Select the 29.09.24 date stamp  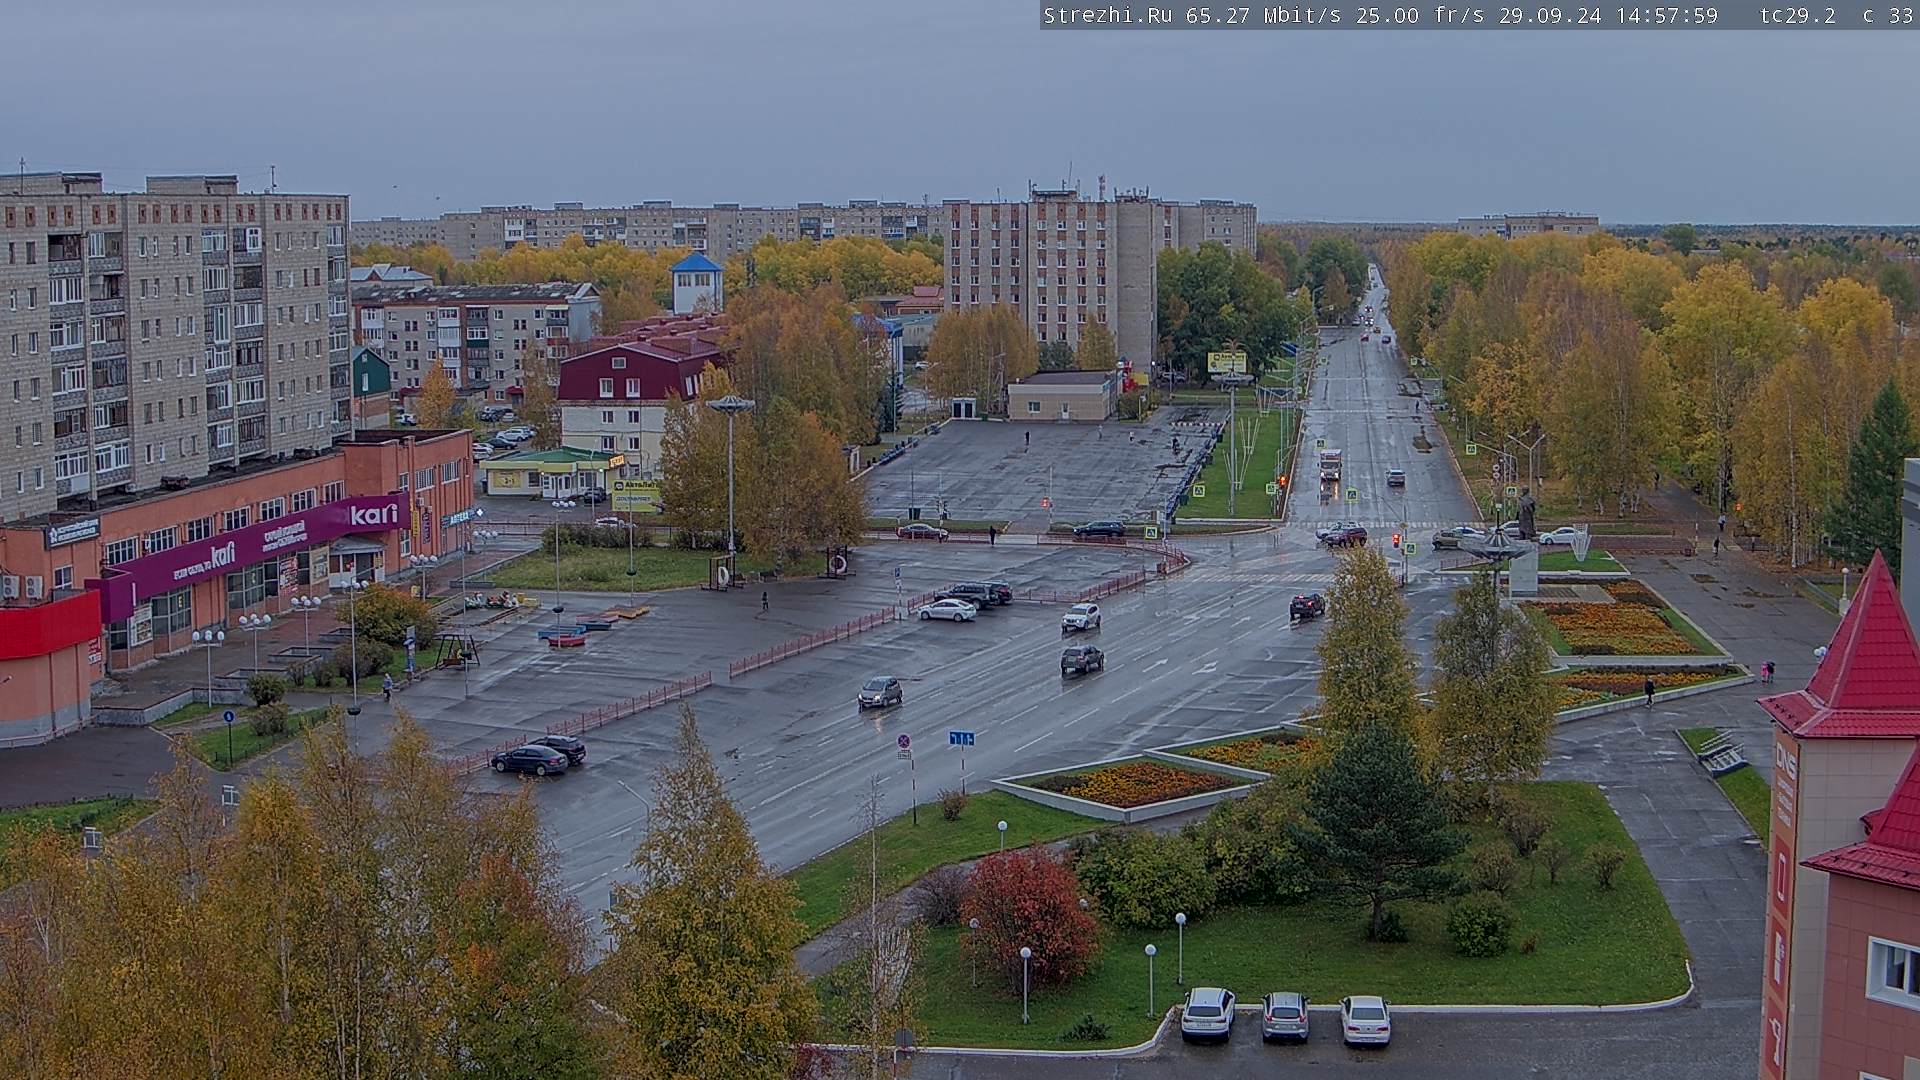1550,15
